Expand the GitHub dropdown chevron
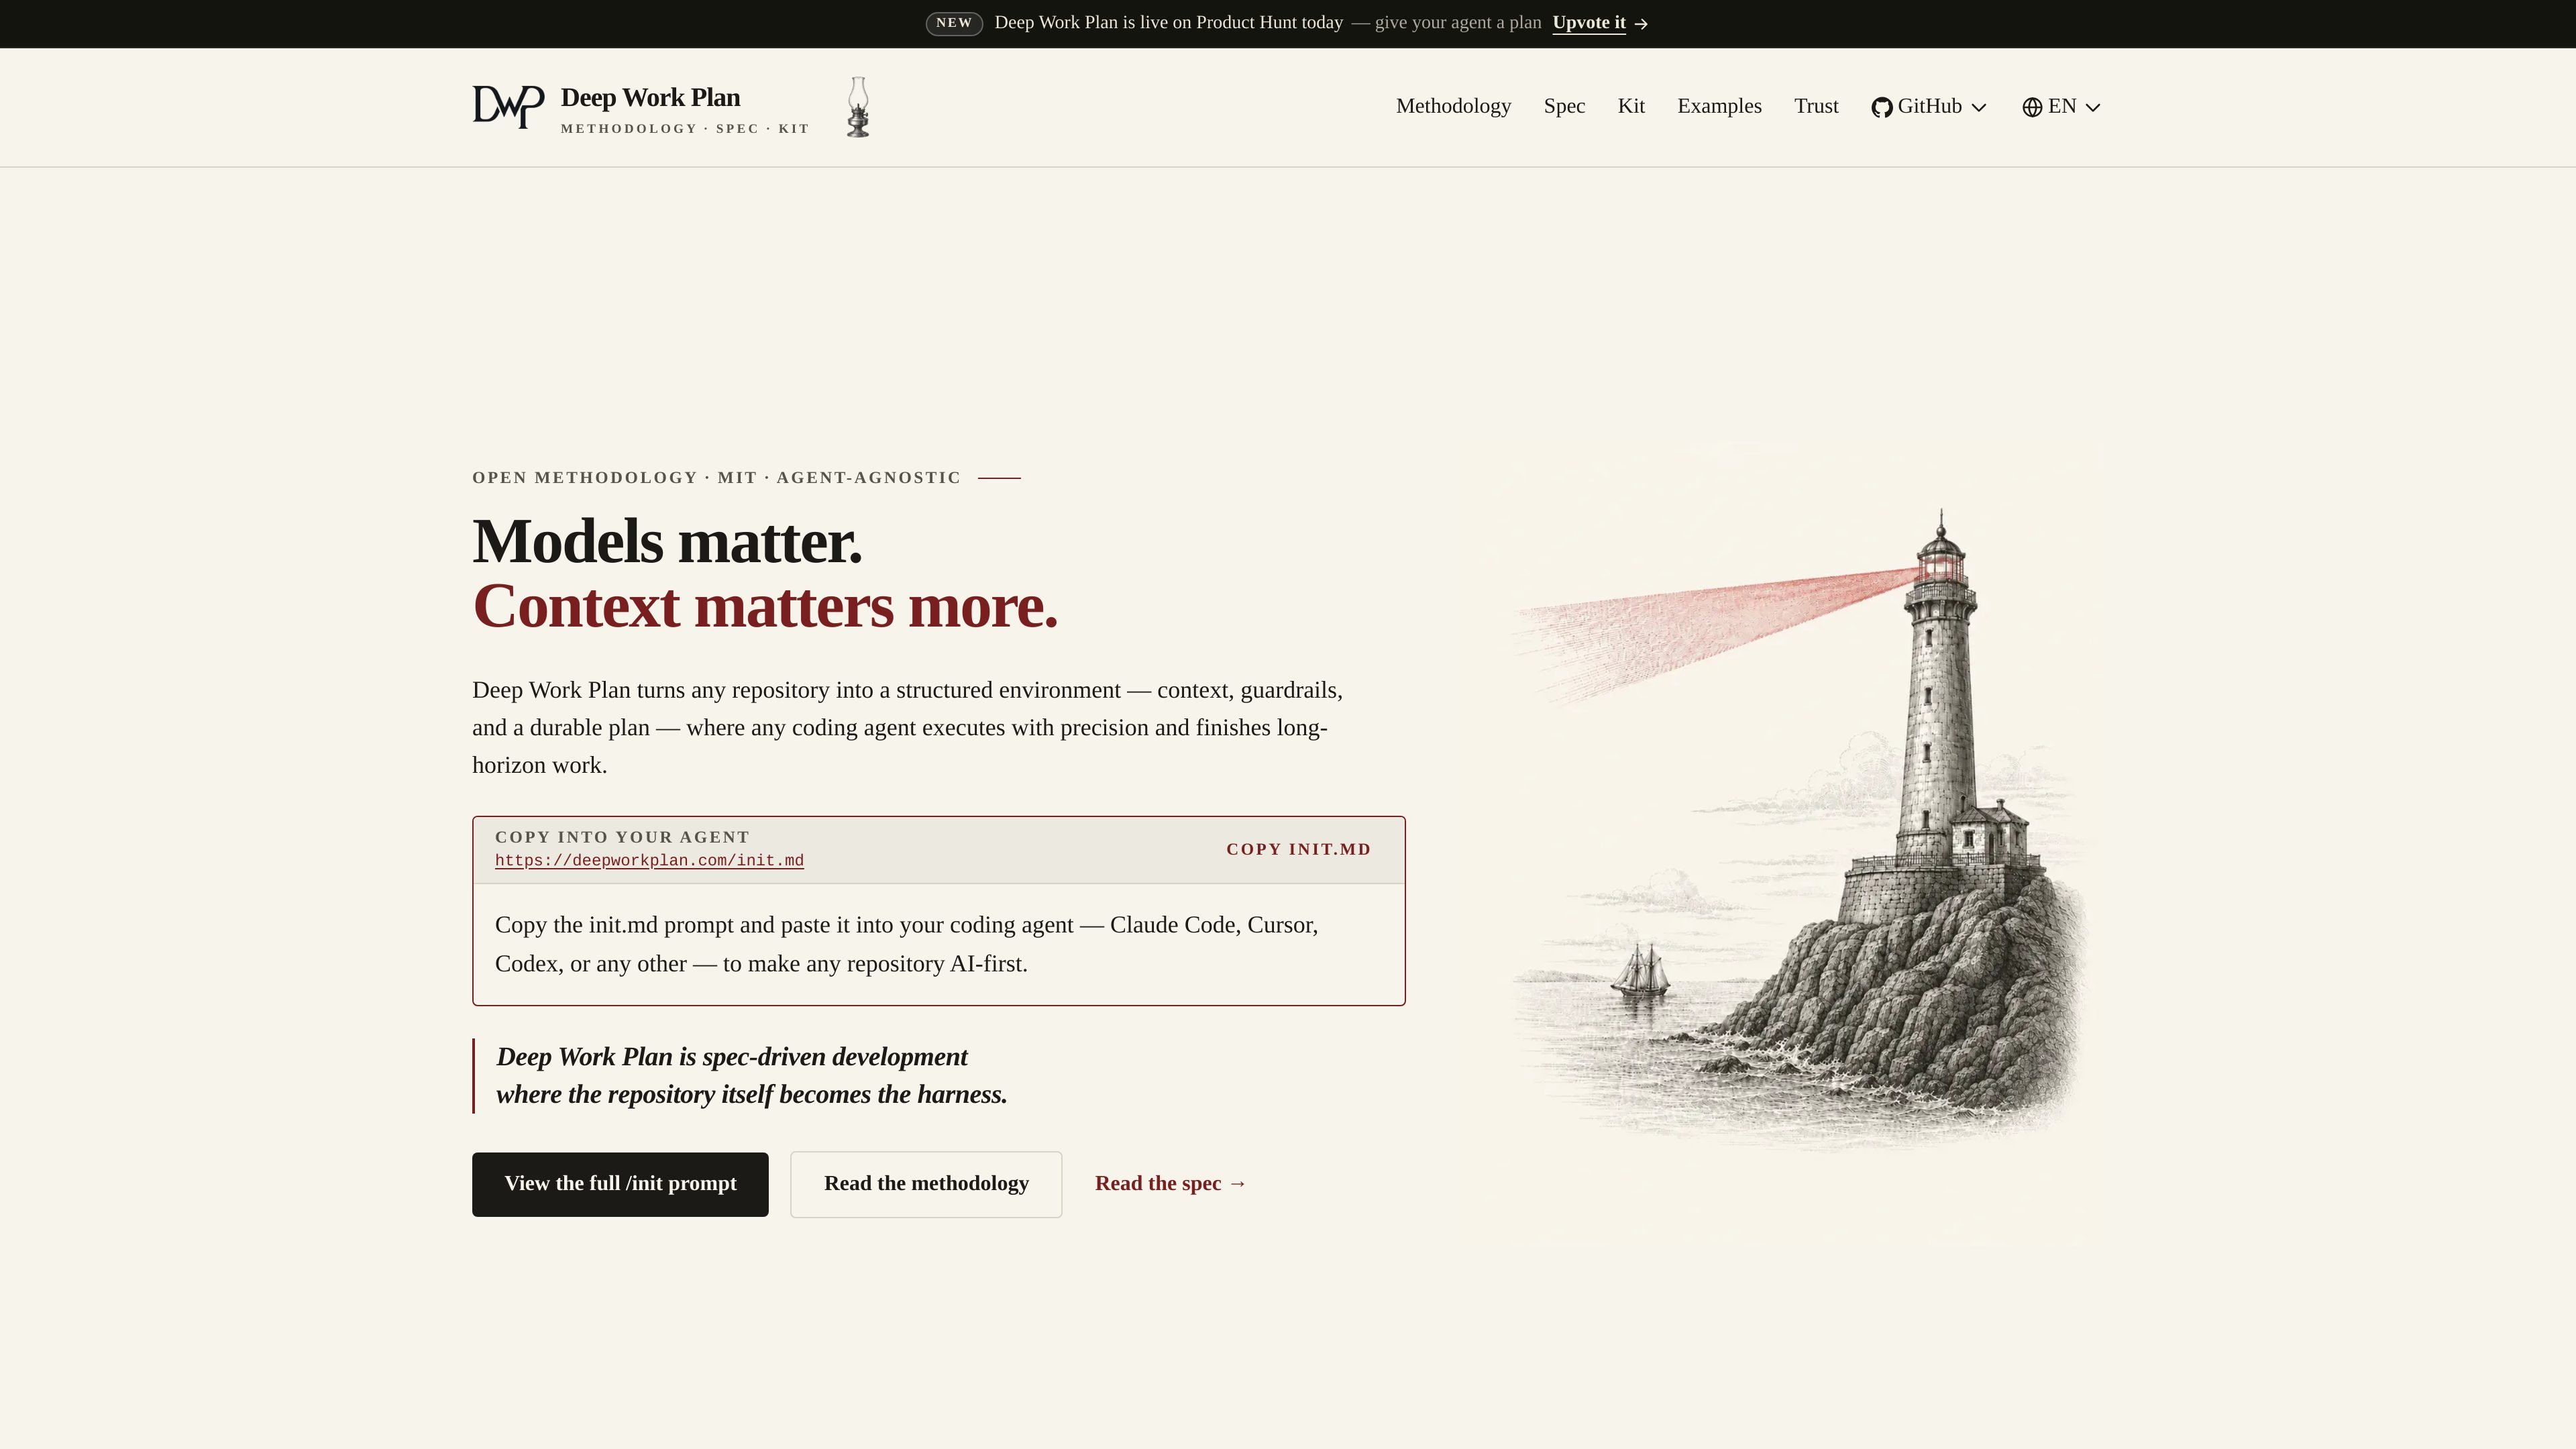This screenshot has height=1449, width=2576. pyautogui.click(x=1979, y=108)
